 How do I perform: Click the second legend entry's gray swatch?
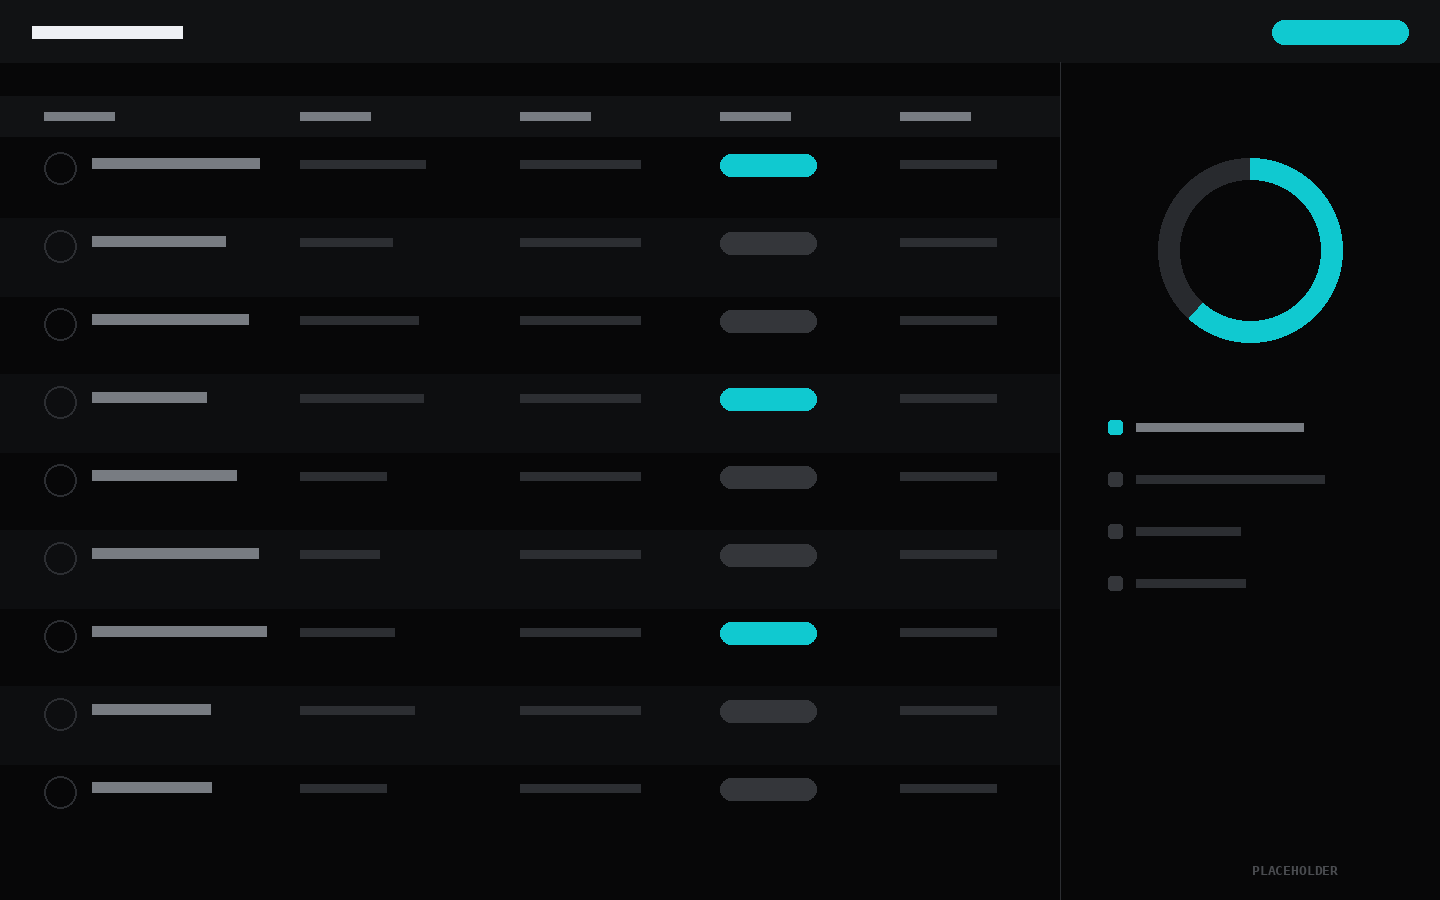1115,479
